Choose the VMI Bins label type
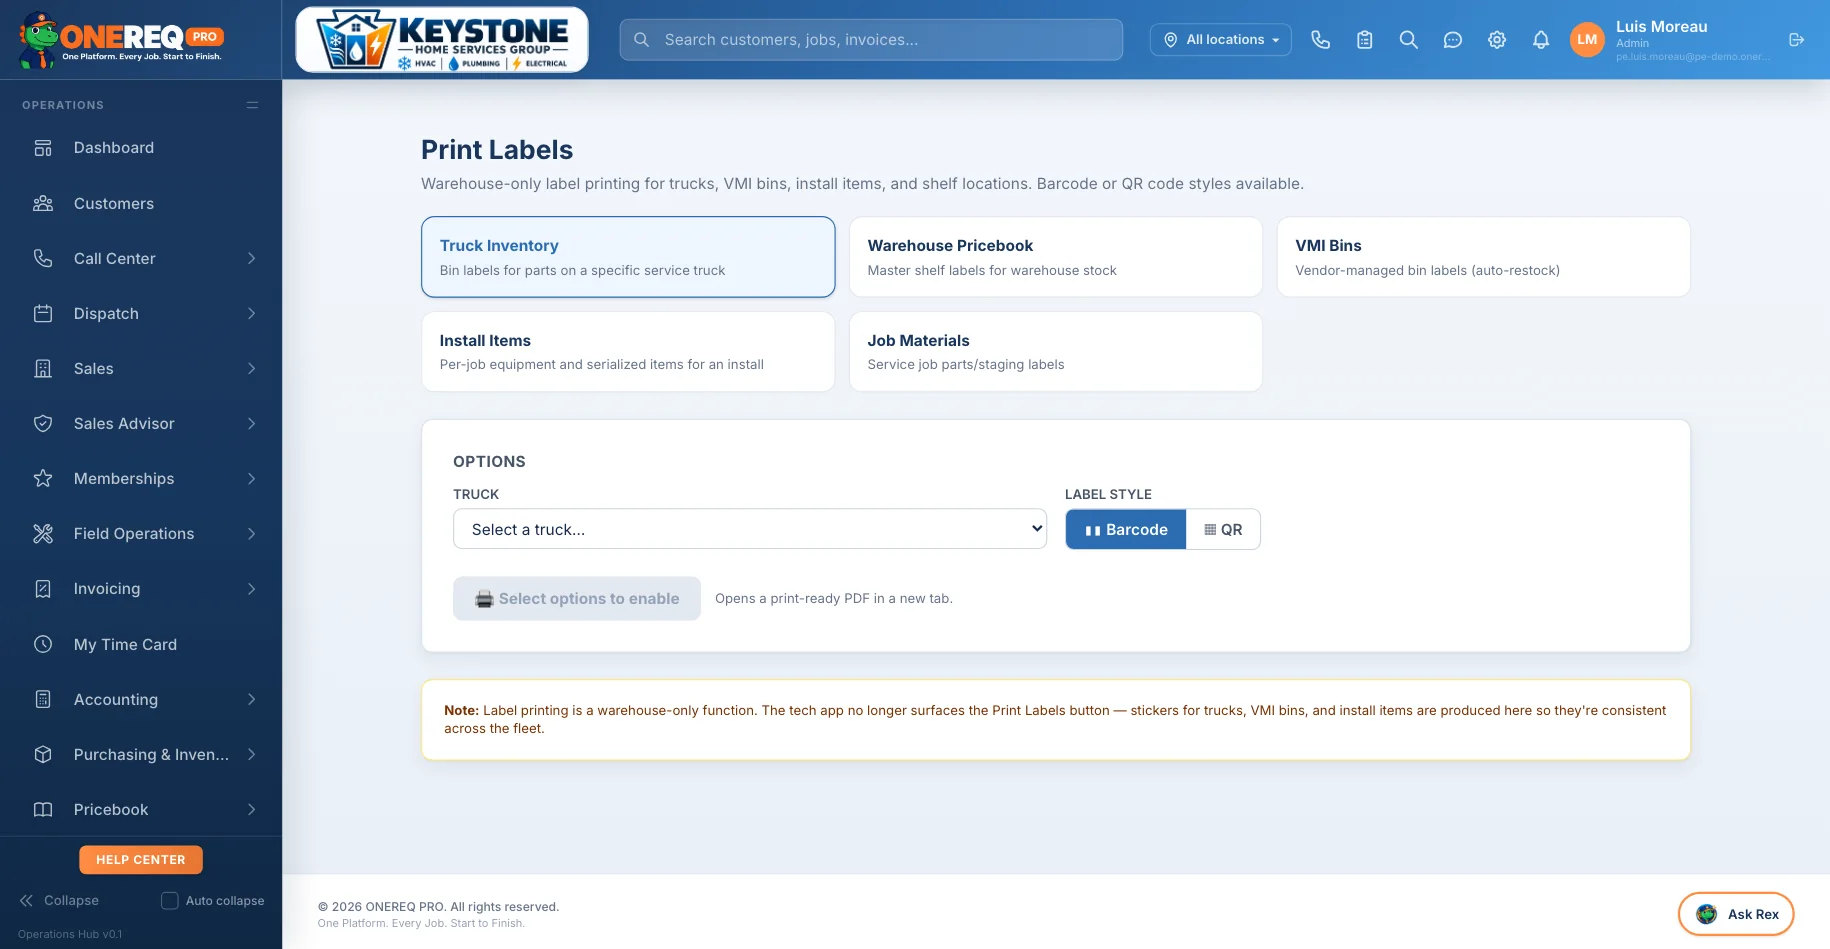The image size is (1830, 949). coord(1483,257)
